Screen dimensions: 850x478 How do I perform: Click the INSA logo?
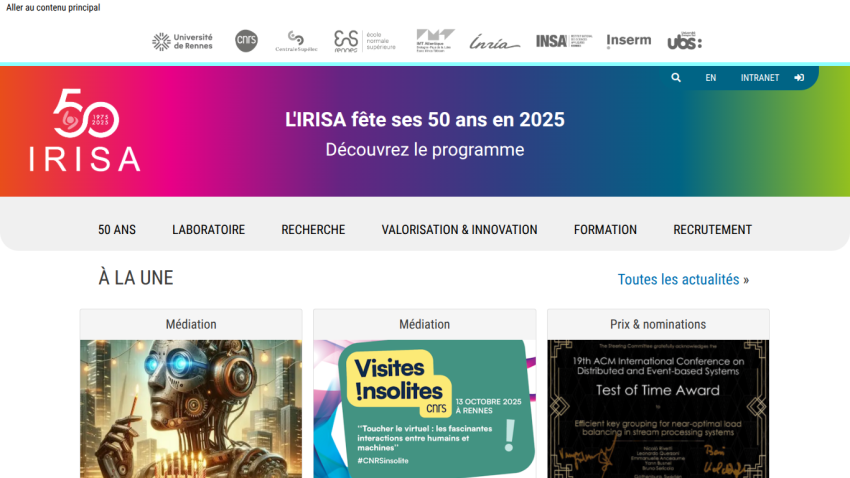point(564,41)
